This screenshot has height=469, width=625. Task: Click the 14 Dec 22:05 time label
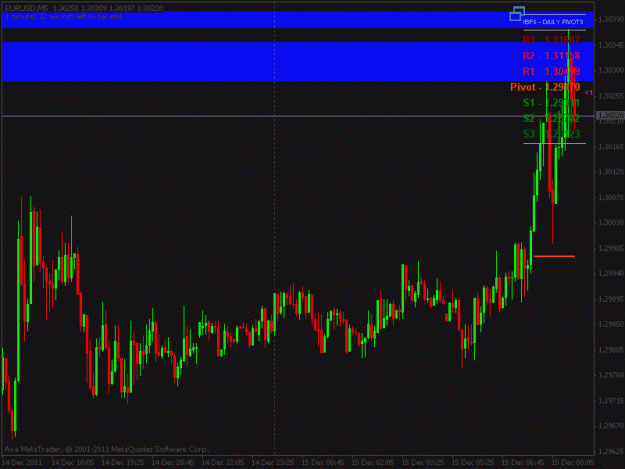[223, 463]
